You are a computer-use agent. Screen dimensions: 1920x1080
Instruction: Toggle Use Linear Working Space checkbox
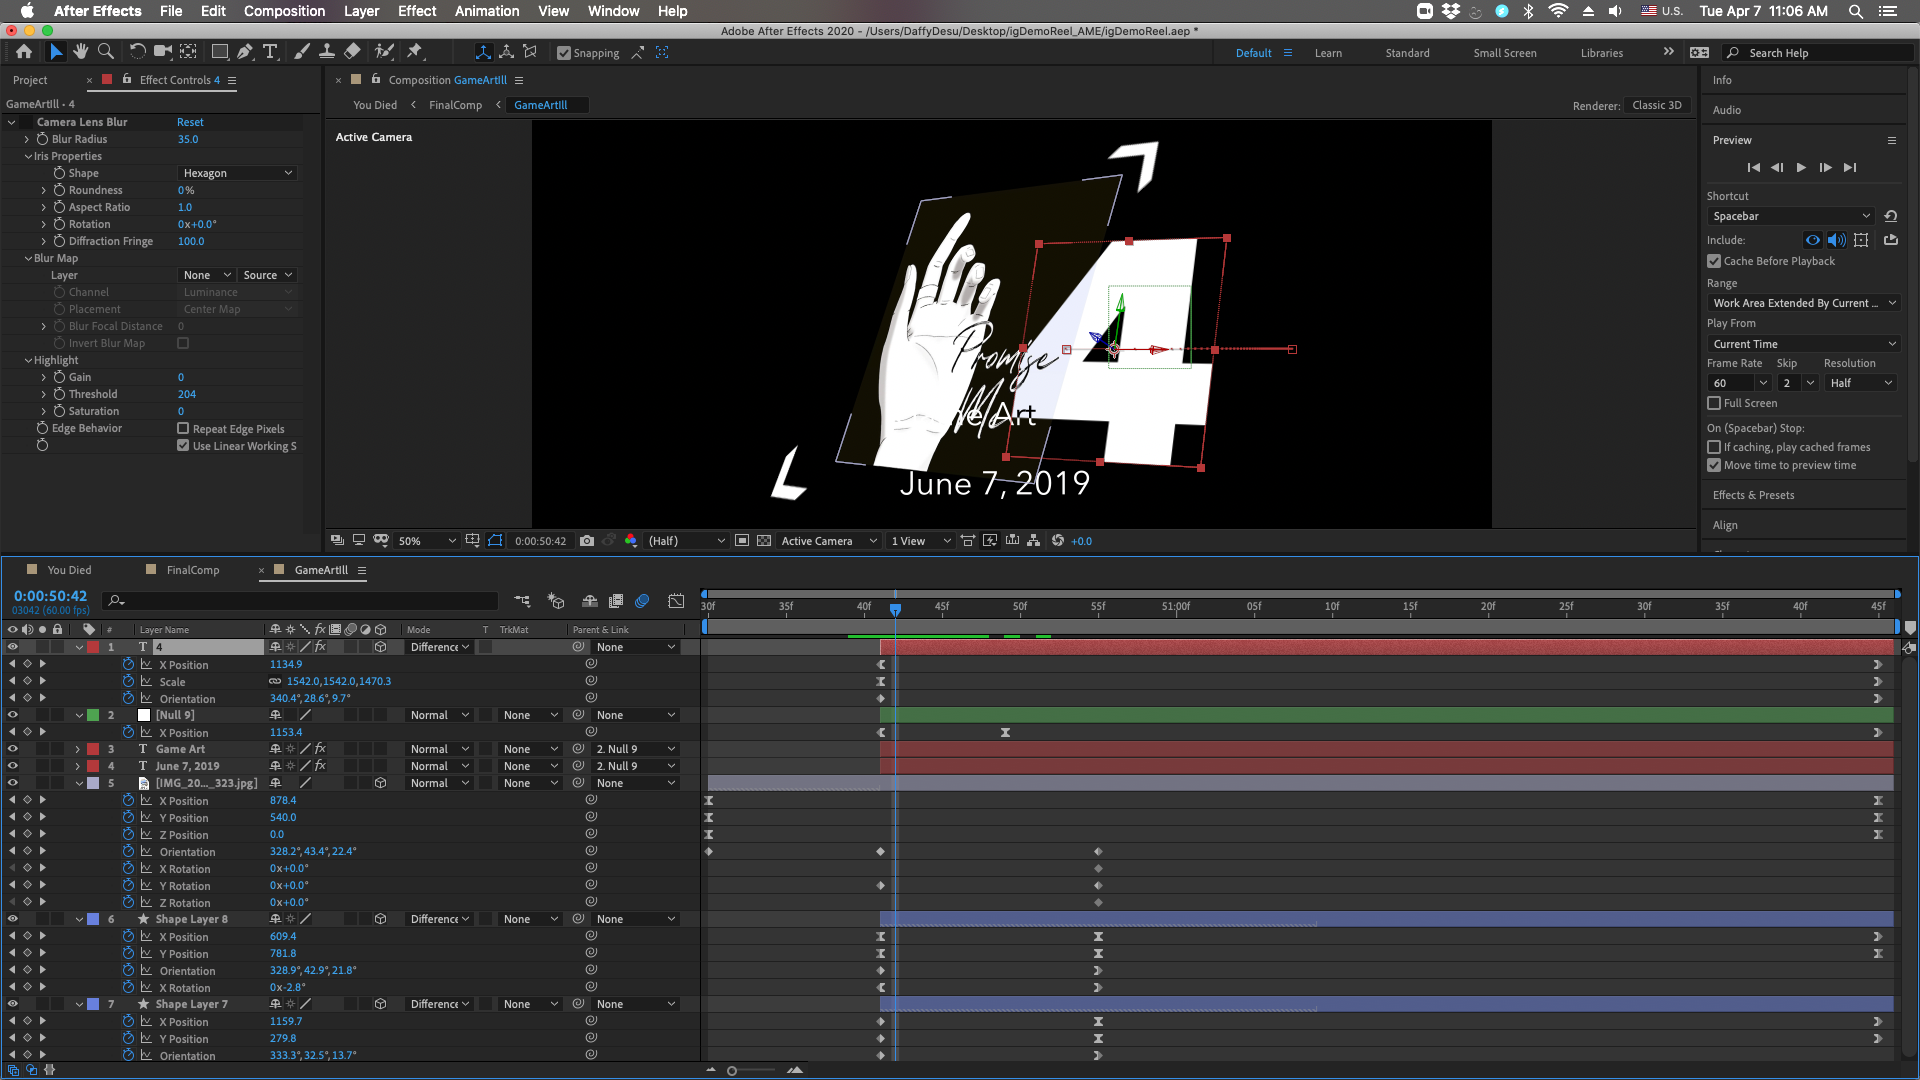point(183,446)
